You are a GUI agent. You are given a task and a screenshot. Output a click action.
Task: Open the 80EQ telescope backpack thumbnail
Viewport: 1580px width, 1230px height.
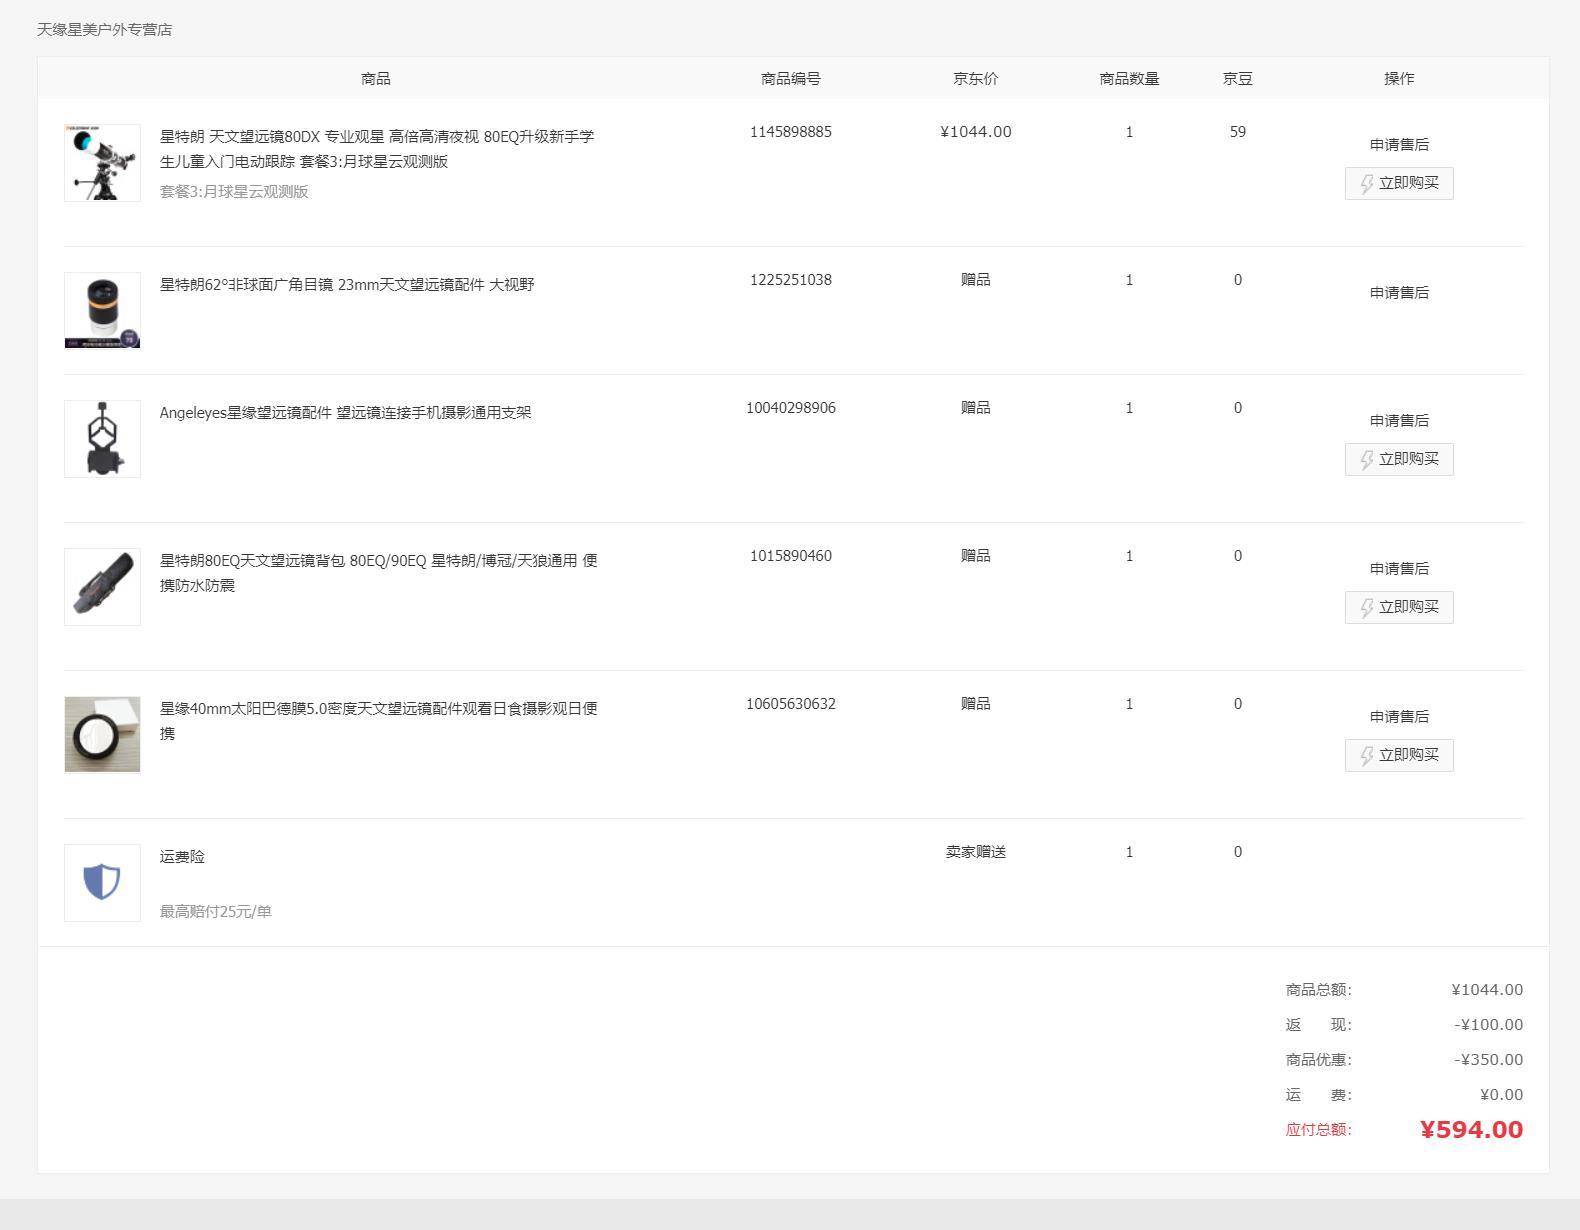click(102, 587)
